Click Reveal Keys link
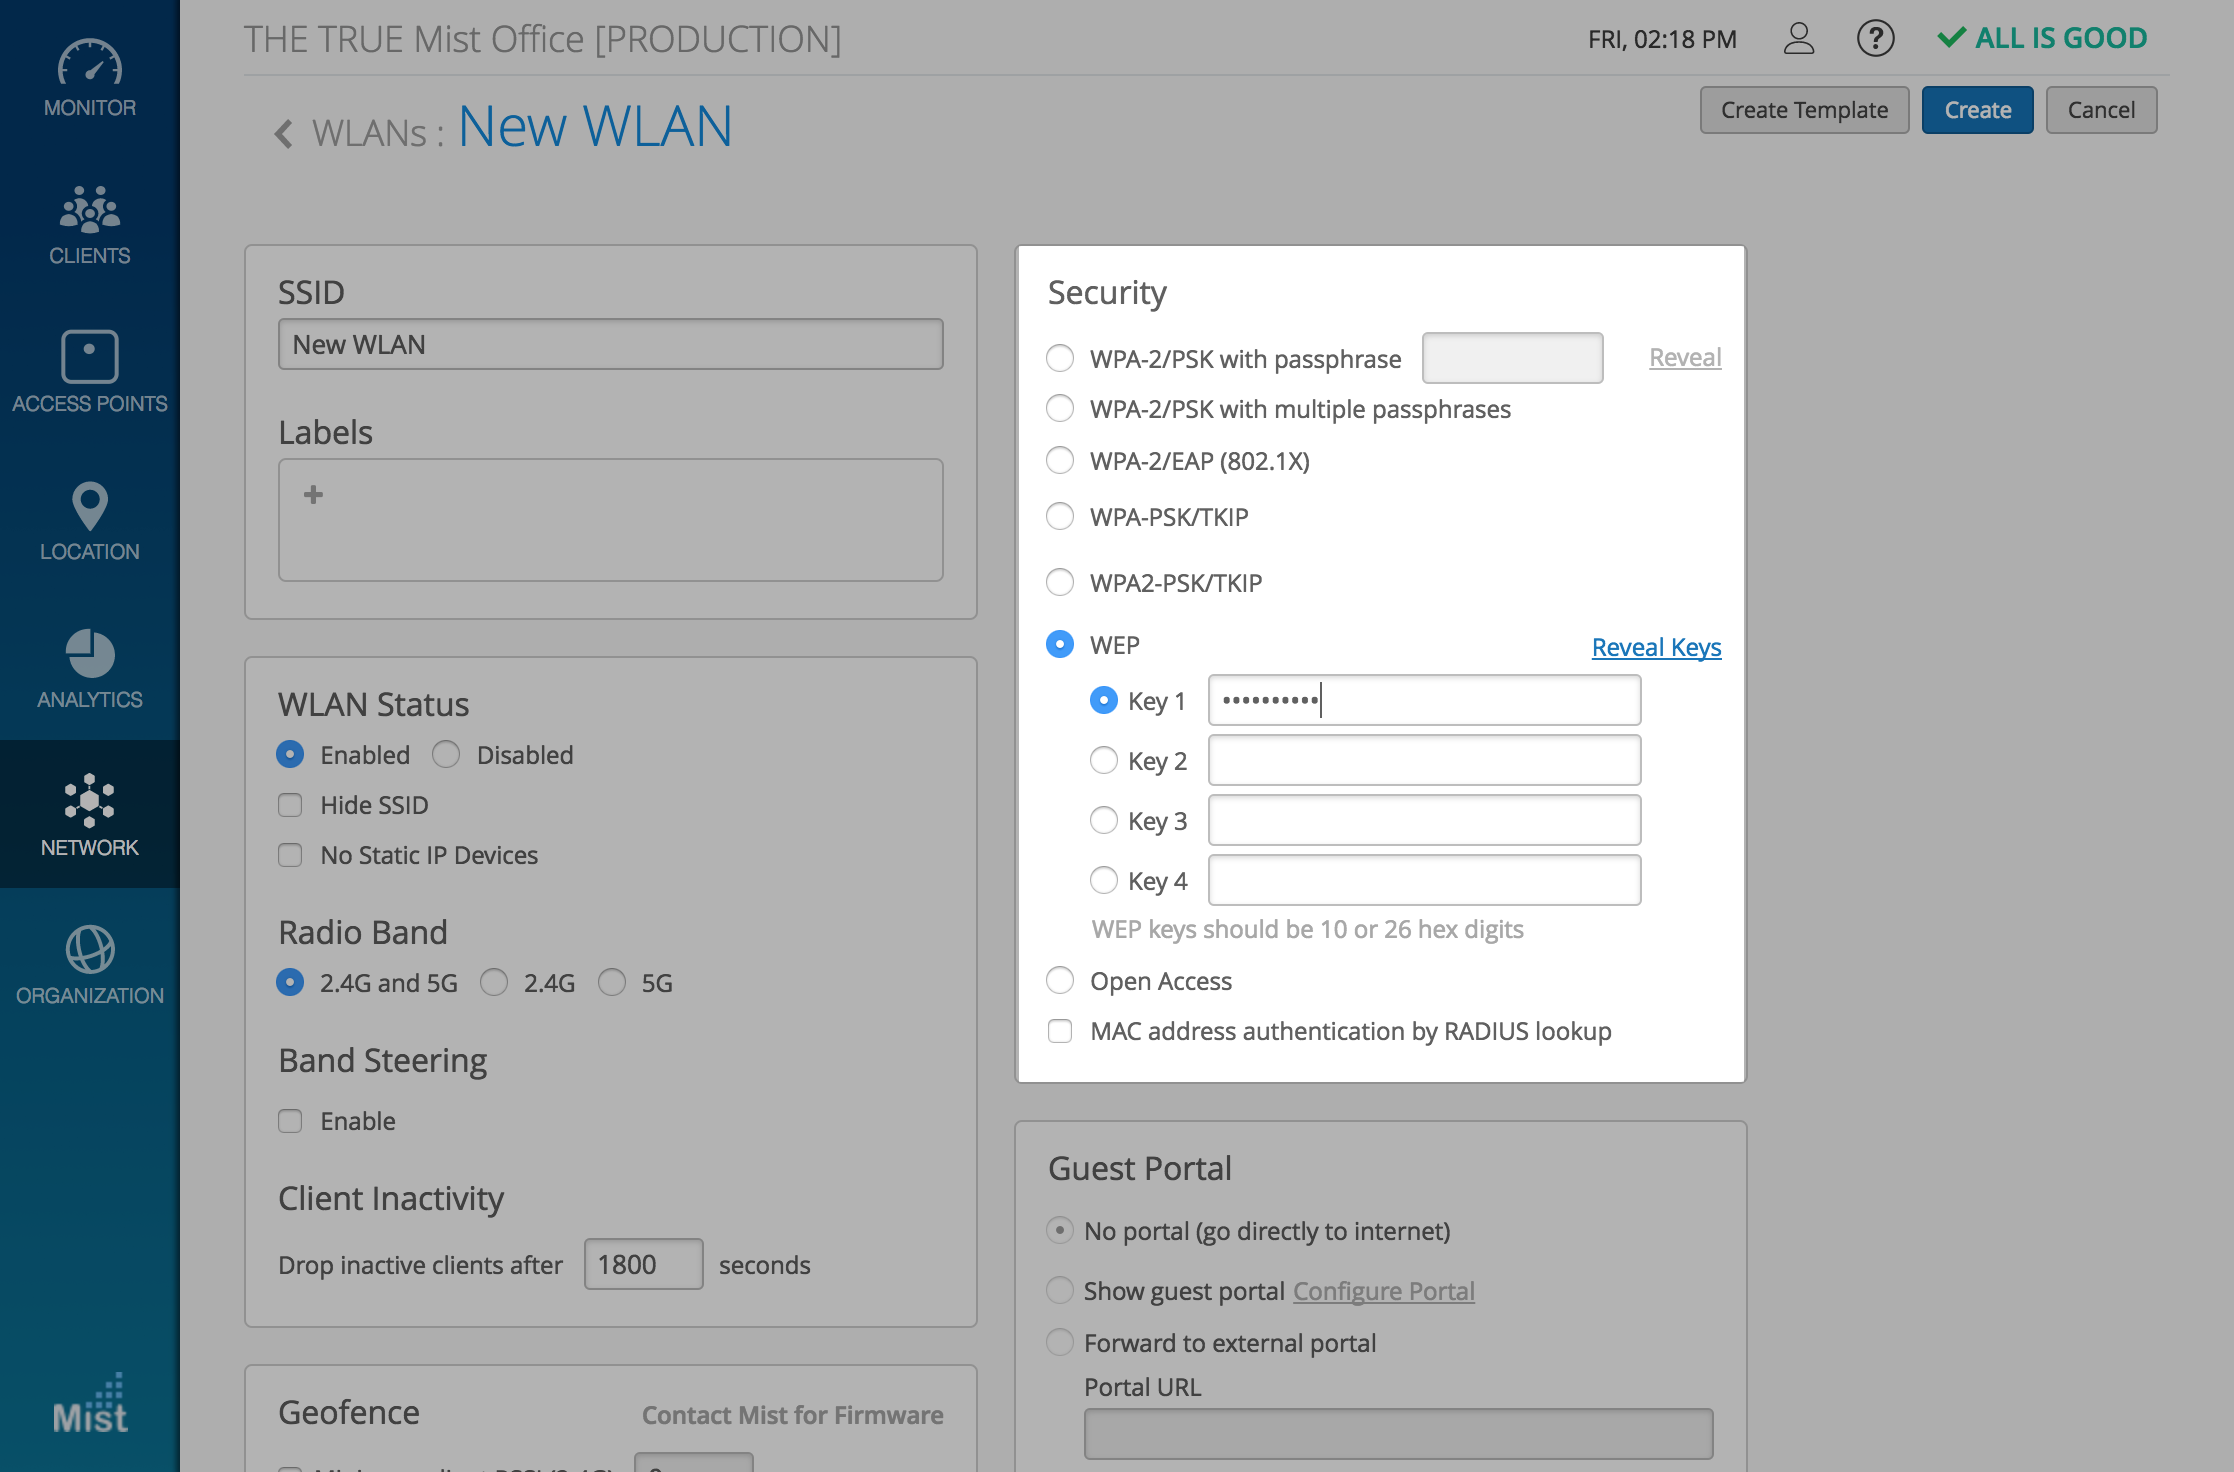2234x1472 pixels. pyautogui.click(x=1656, y=647)
